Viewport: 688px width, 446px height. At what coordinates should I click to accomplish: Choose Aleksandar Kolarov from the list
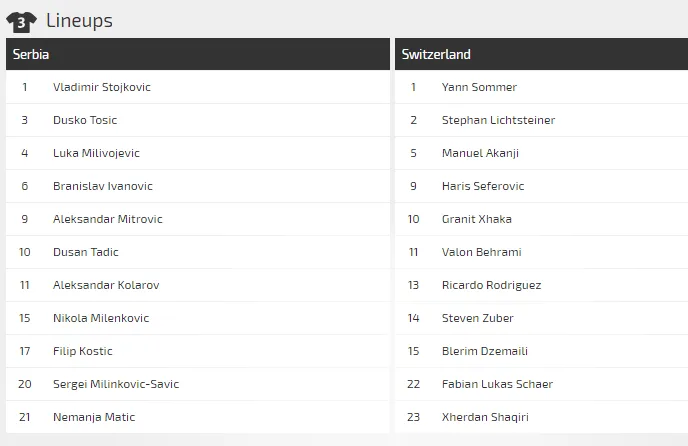[105, 285]
